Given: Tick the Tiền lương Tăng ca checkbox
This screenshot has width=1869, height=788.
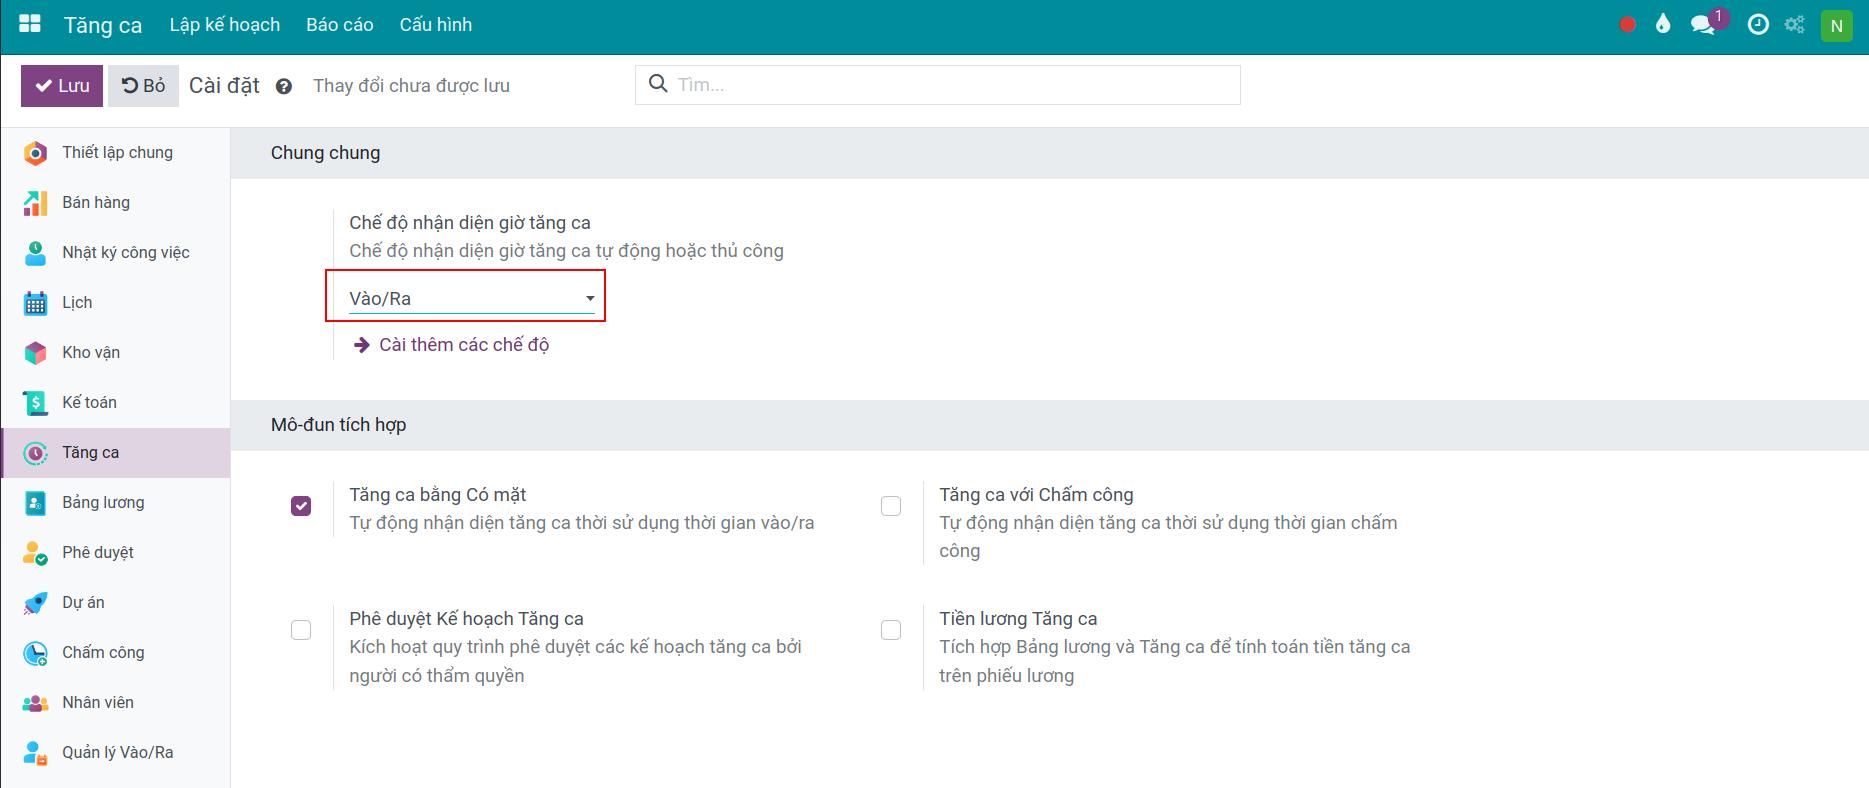Looking at the screenshot, I should [x=891, y=630].
